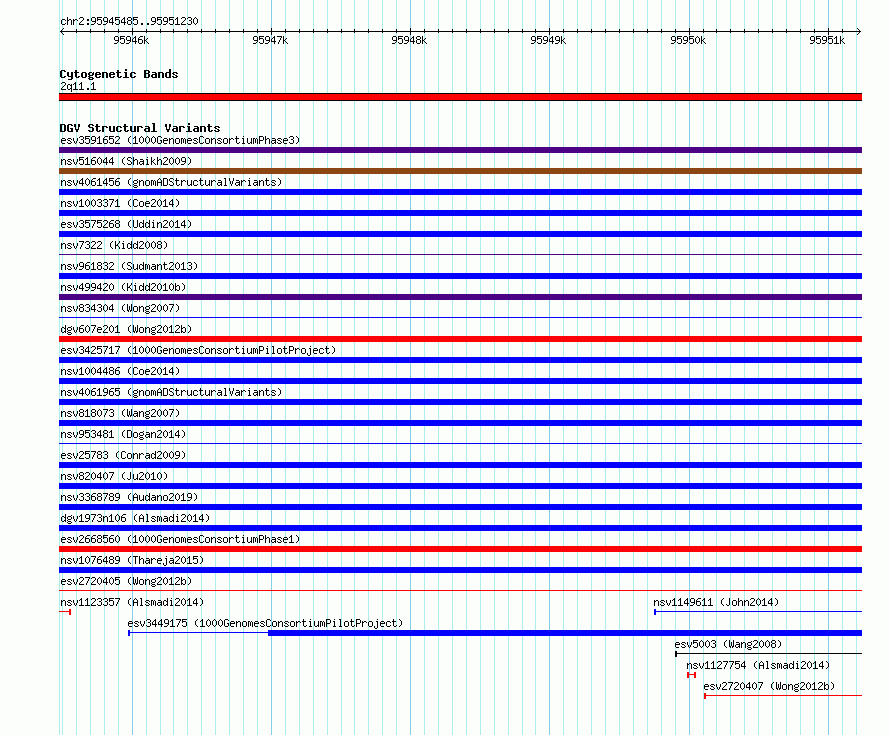Click the 95949k ruler position label

click(x=548, y=40)
